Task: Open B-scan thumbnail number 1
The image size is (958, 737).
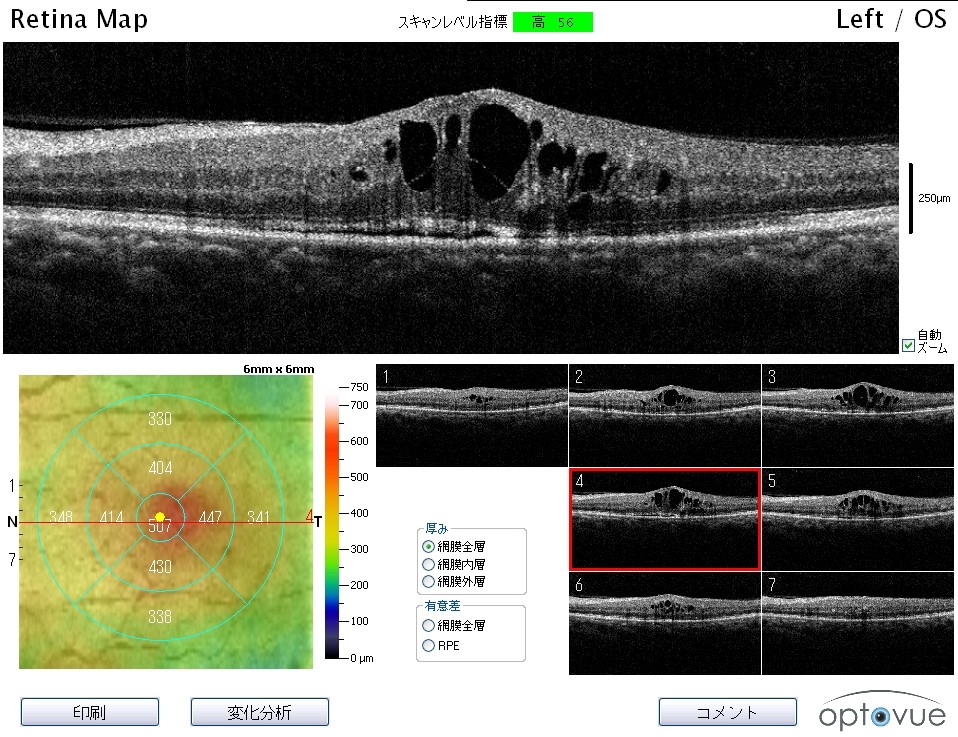Action: point(471,415)
